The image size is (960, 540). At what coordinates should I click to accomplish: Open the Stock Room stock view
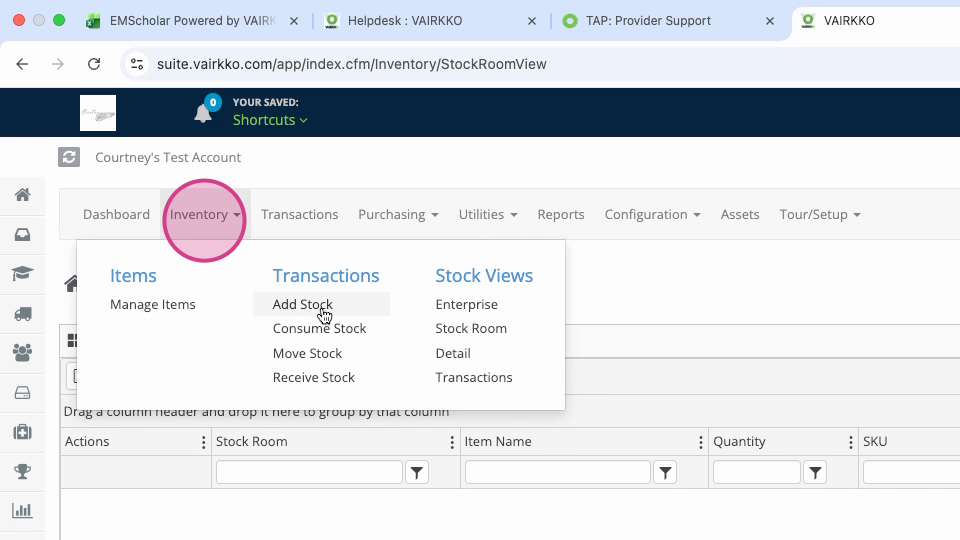[471, 329]
